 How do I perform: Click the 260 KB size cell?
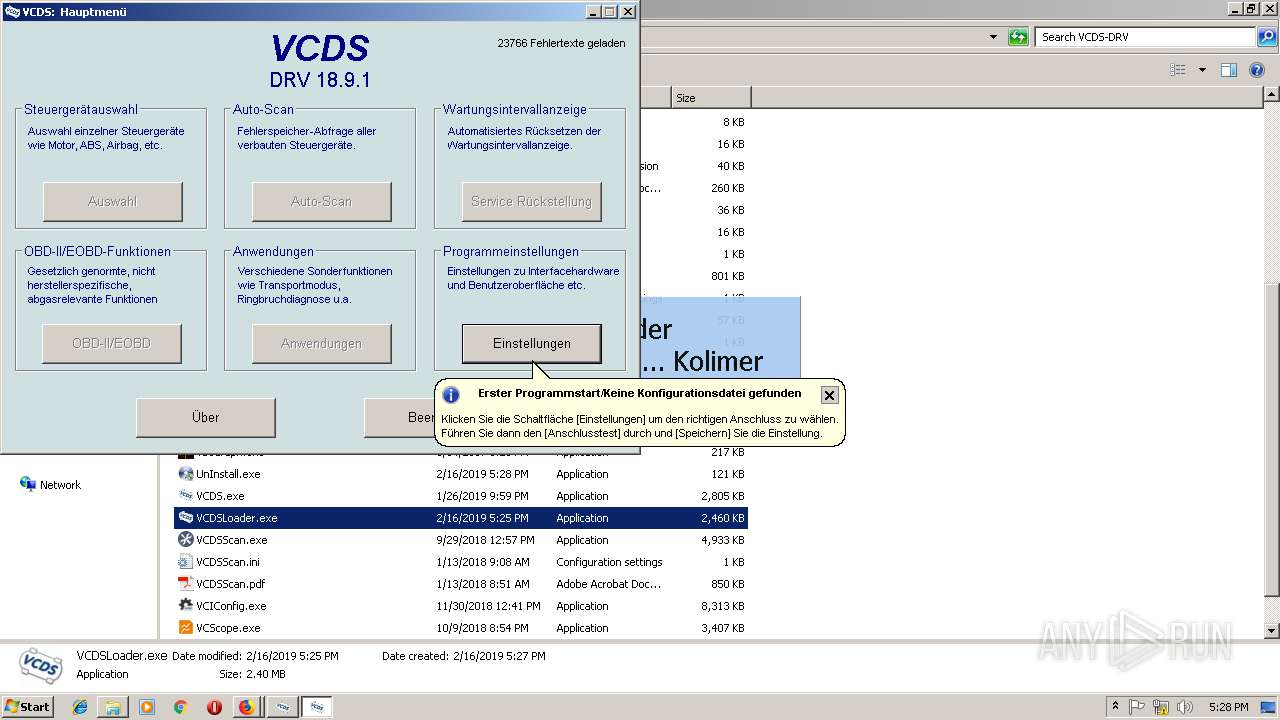pos(727,188)
